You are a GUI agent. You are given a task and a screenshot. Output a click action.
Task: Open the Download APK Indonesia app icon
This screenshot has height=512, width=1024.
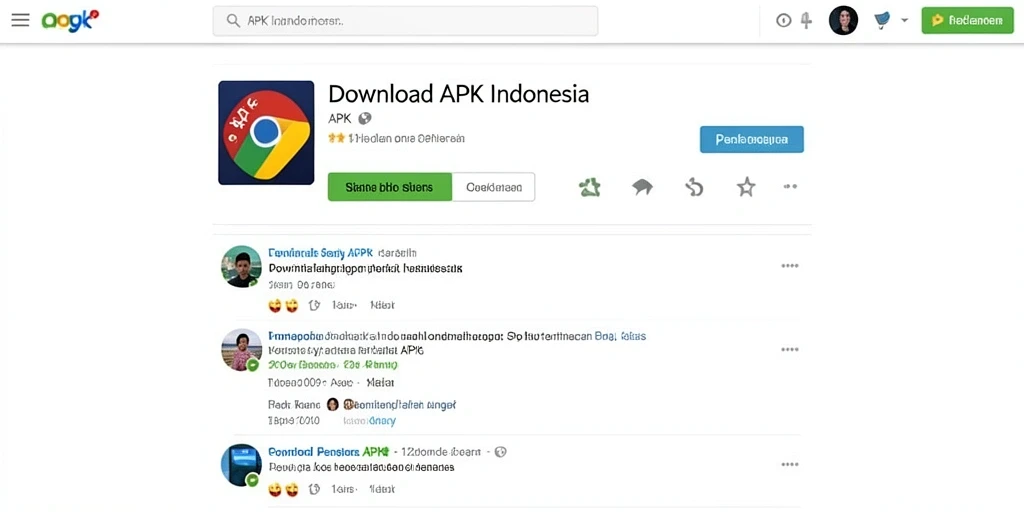(266, 133)
